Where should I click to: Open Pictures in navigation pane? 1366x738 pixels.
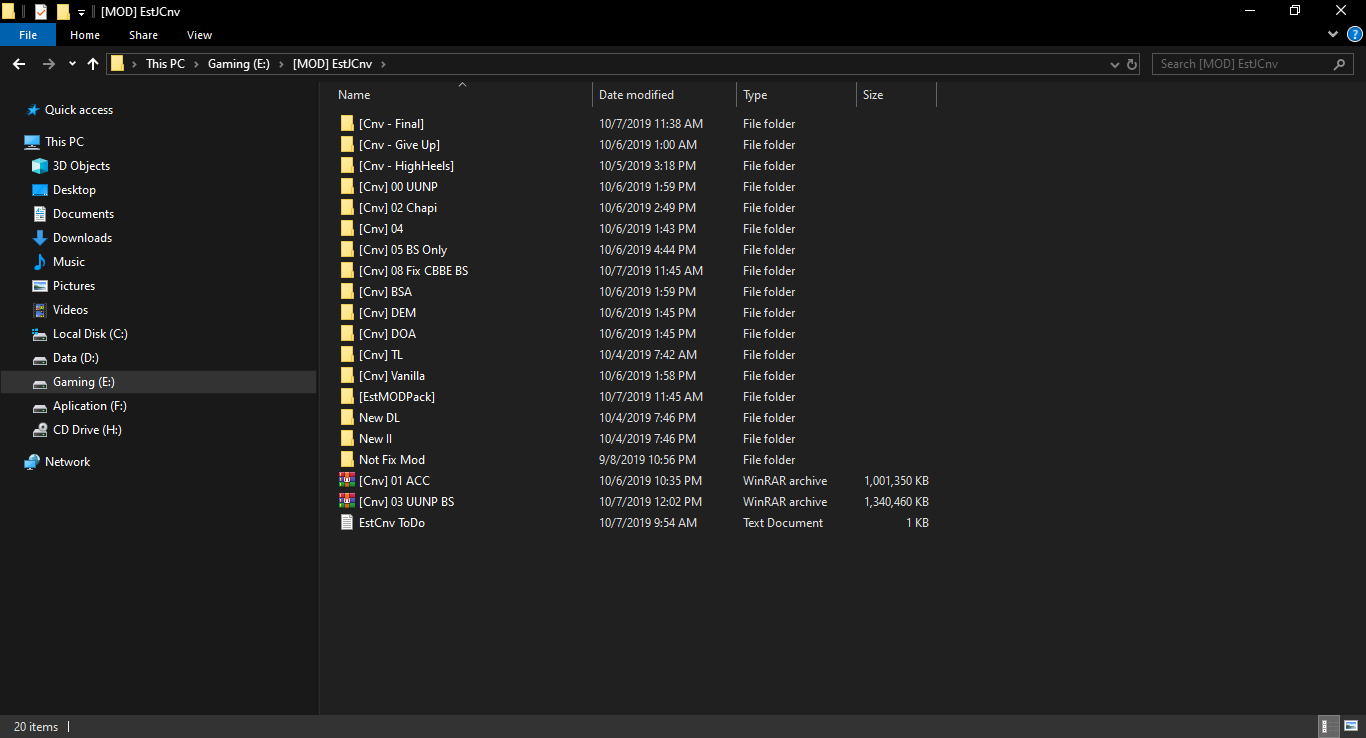coord(74,286)
